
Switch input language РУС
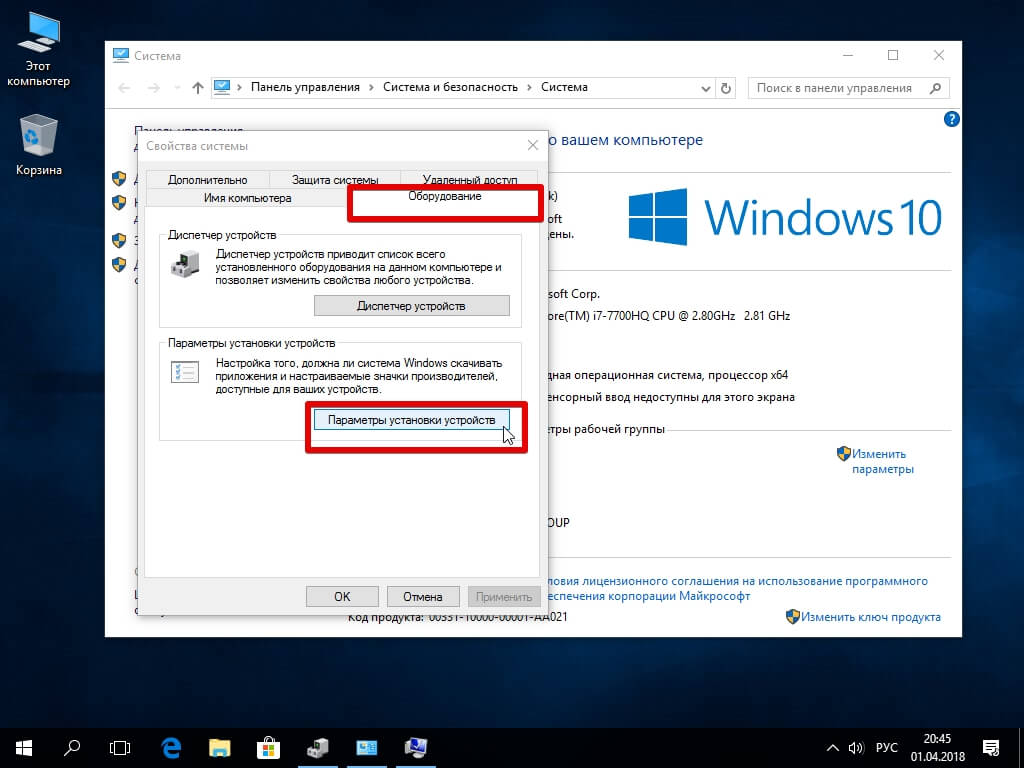point(886,748)
